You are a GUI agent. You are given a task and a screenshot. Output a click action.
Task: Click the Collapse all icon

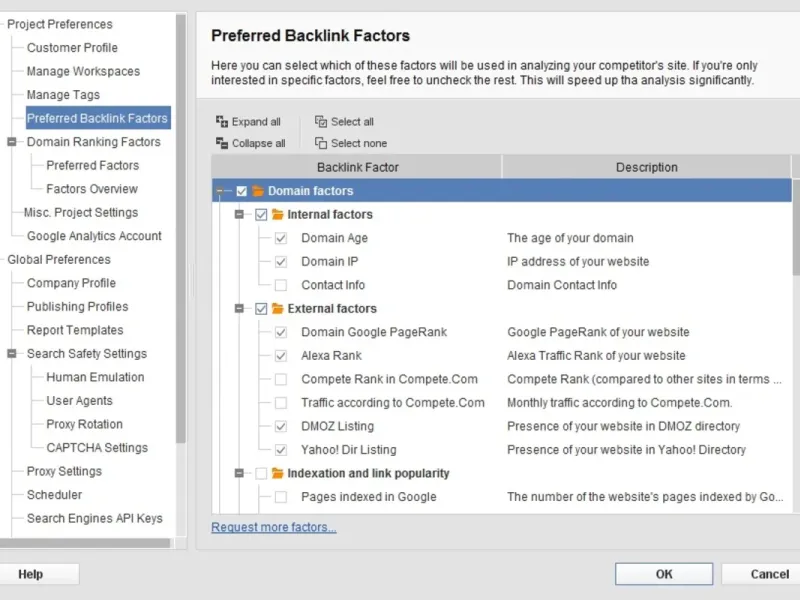click(x=222, y=143)
